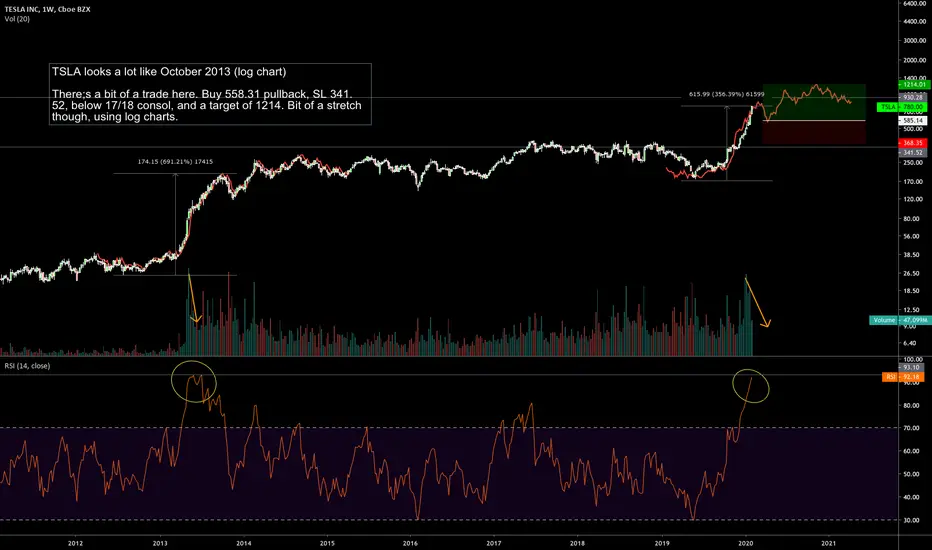This screenshot has width=932, height=550.
Task: Click the 12.50 price scale value
Action: (x=912, y=310)
